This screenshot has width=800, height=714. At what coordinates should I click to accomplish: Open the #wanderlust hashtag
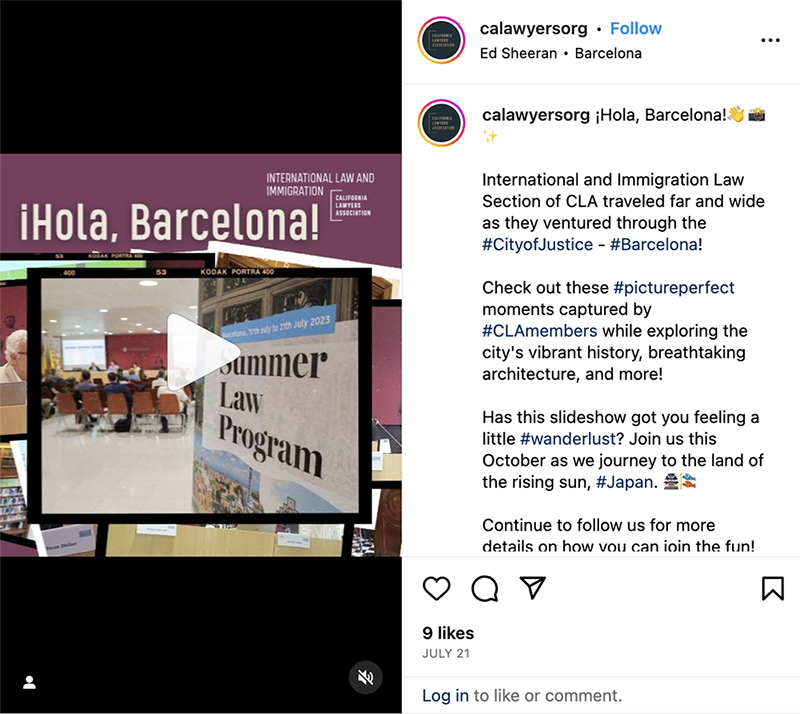click(567, 439)
